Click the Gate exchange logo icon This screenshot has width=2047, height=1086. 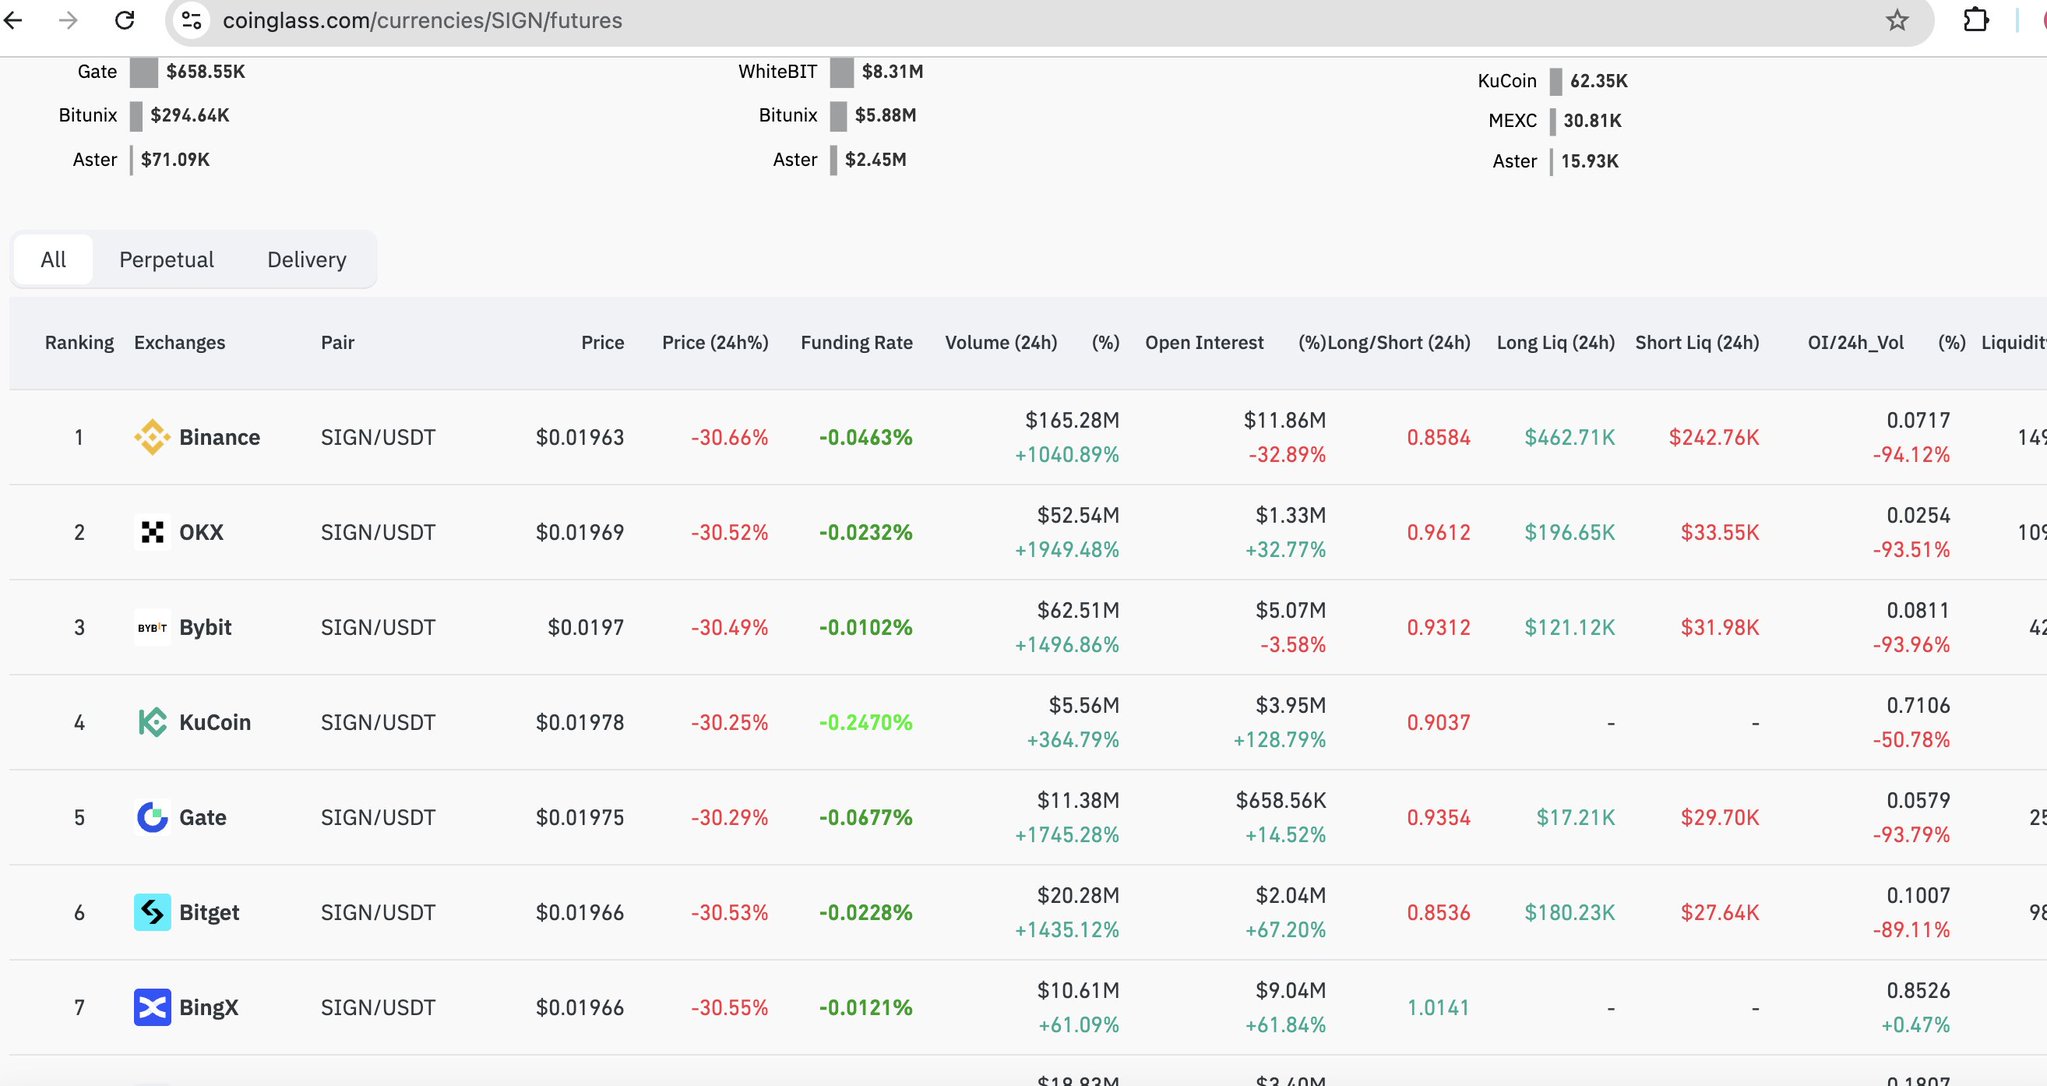152,817
